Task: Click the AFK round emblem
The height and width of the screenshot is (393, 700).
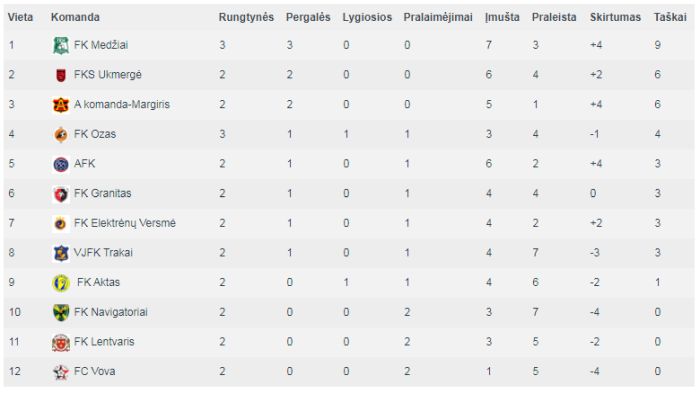Action: pos(61,164)
